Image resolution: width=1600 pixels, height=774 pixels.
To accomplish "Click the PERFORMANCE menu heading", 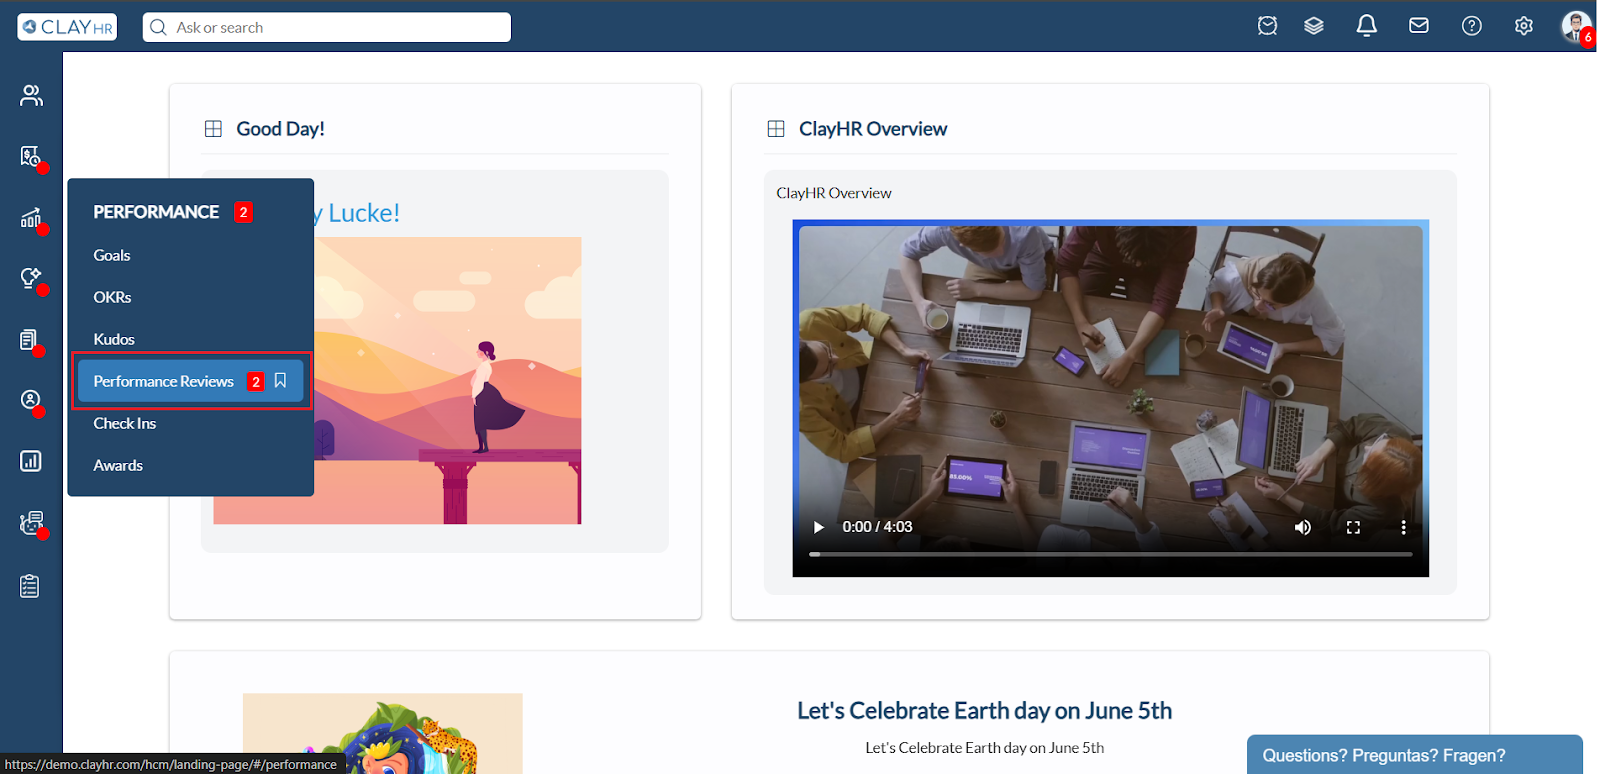I will coord(156,212).
